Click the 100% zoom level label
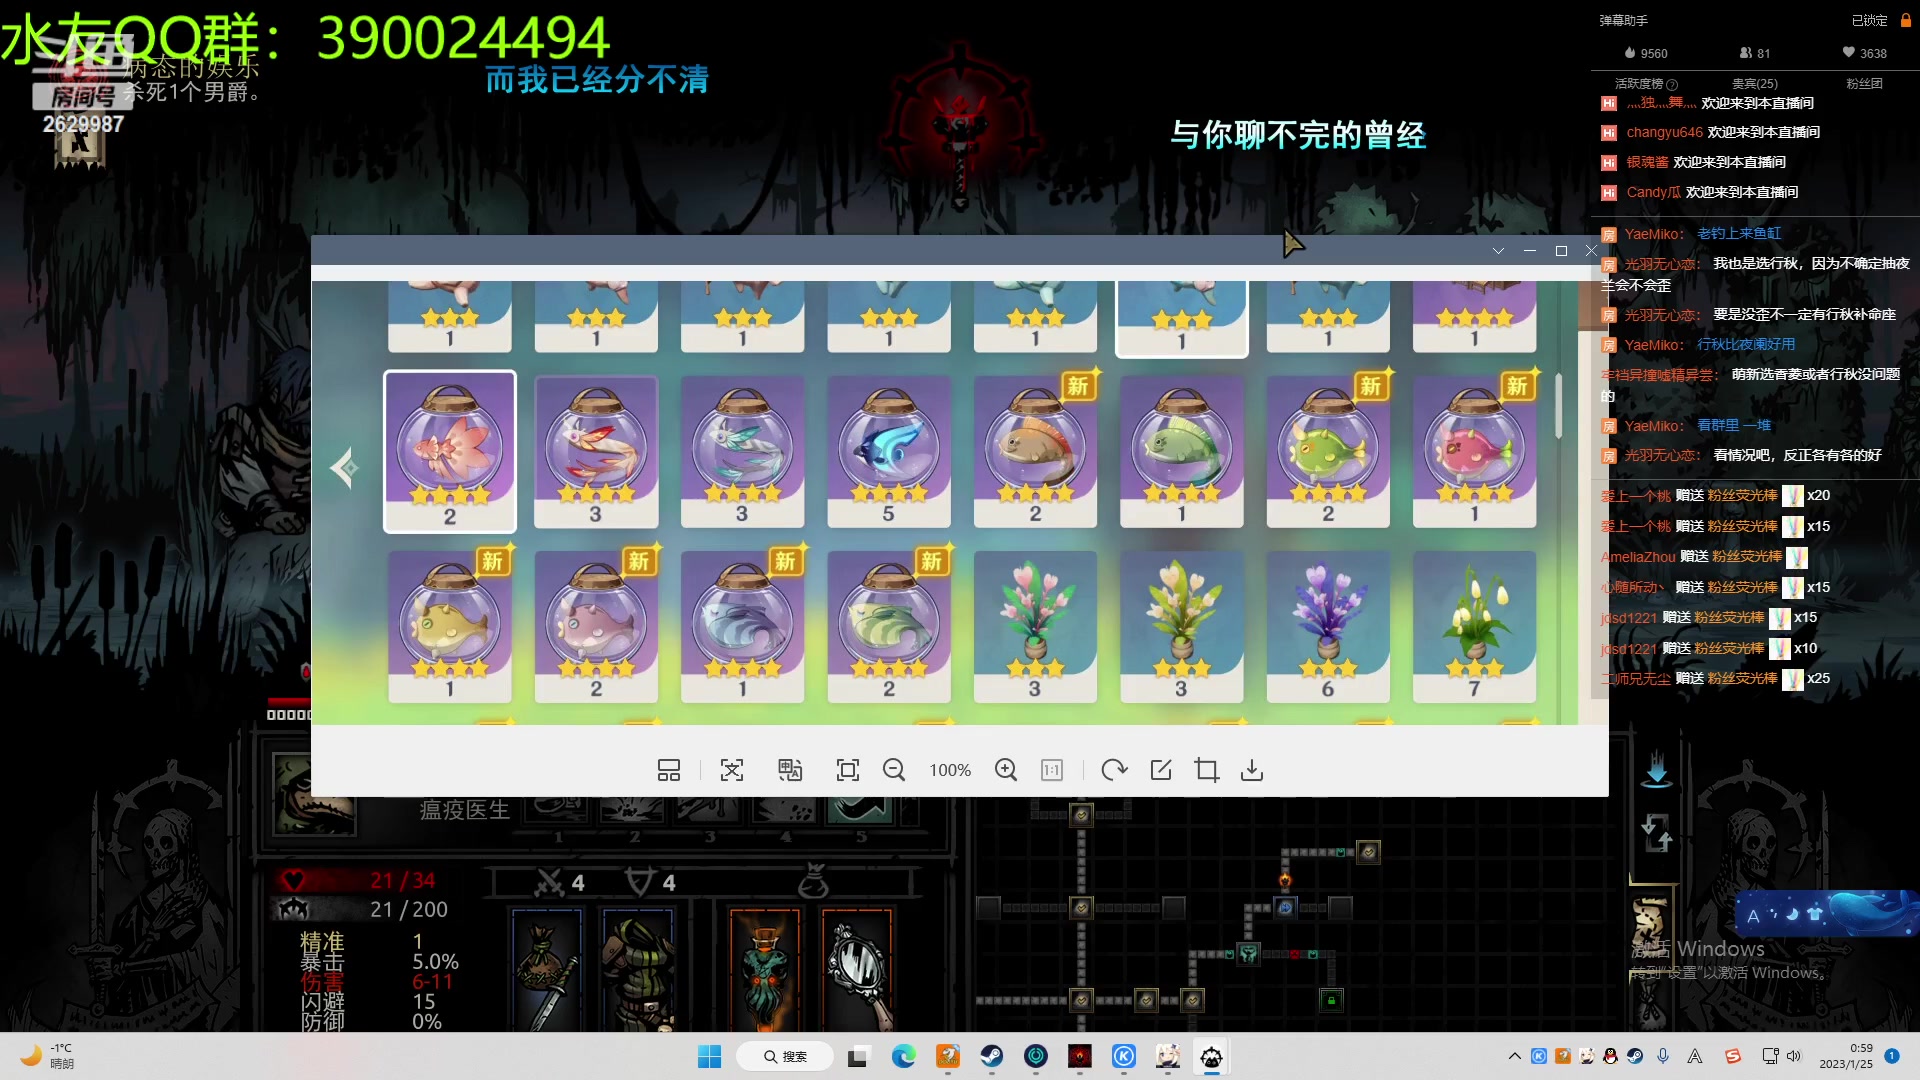The image size is (1920, 1080). tap(950, 770)
